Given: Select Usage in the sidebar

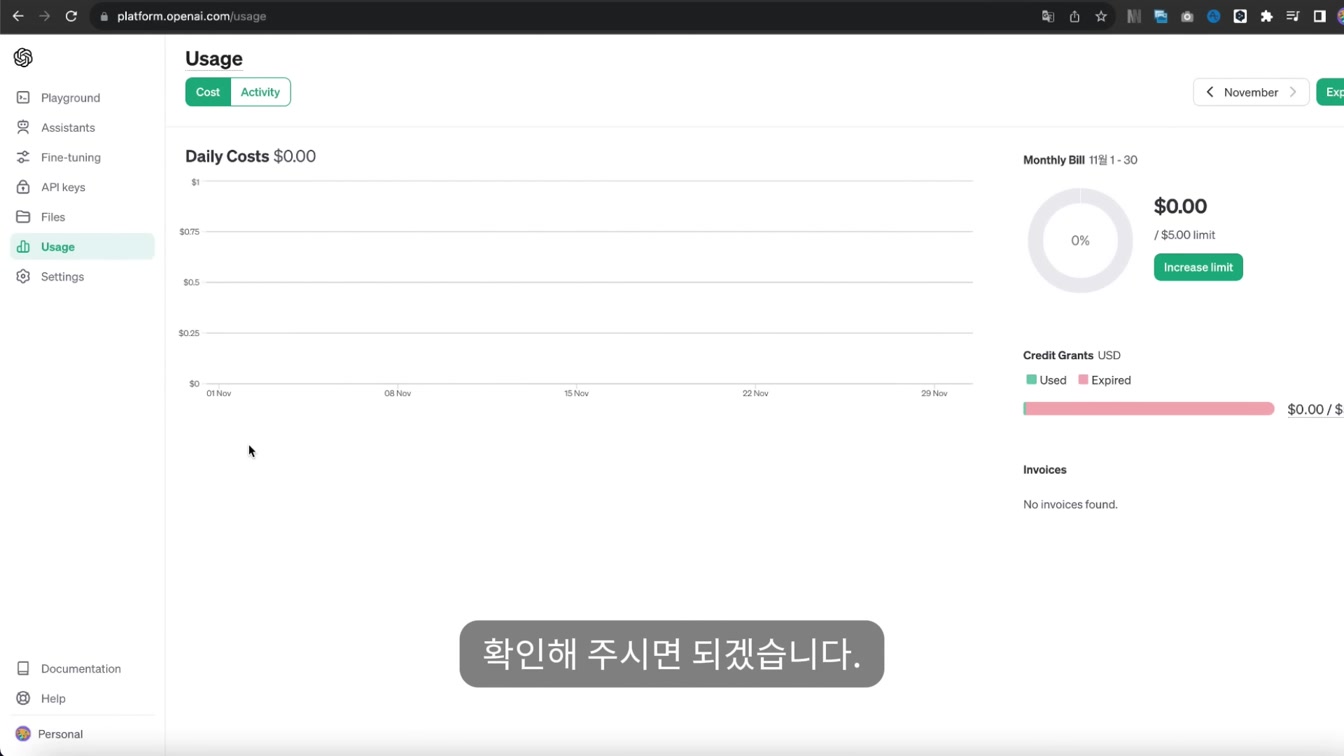Looking at the screenshot, I should pyautogui.click(x=82, y=247).
